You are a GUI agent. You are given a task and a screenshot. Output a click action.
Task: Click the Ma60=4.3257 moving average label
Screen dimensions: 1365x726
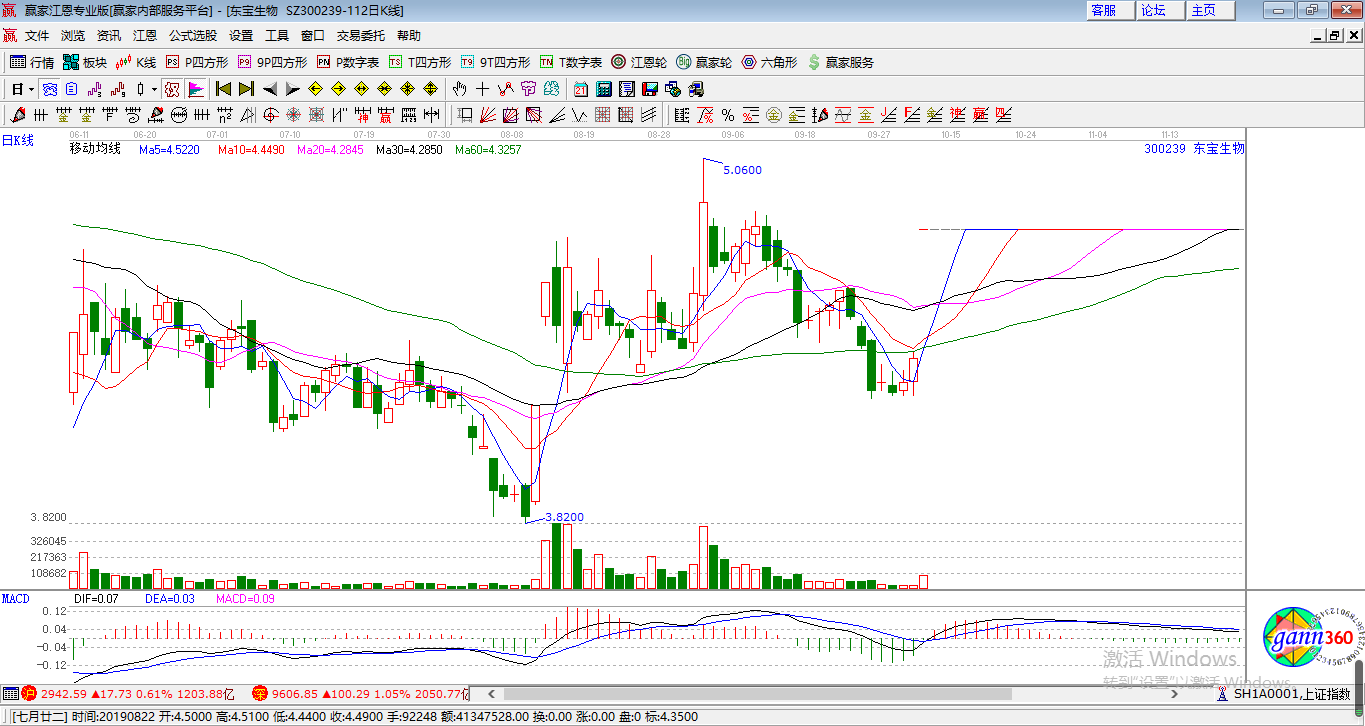[x=488, y=149]
